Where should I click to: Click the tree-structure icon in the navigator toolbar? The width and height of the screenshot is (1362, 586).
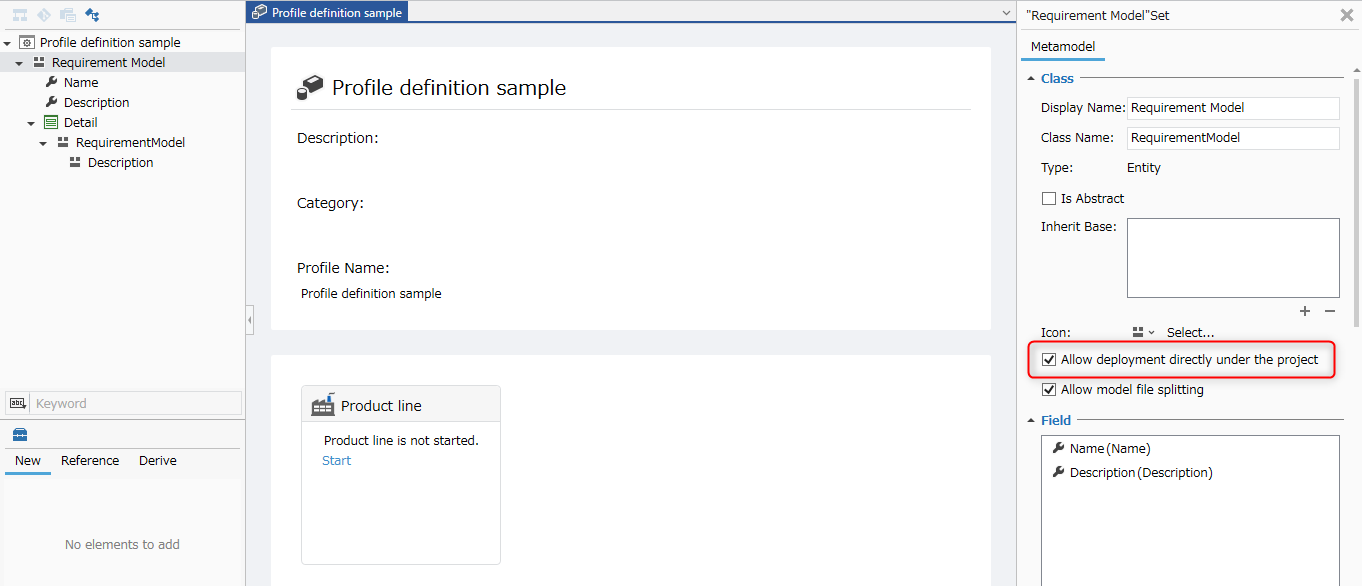(20, 15)
